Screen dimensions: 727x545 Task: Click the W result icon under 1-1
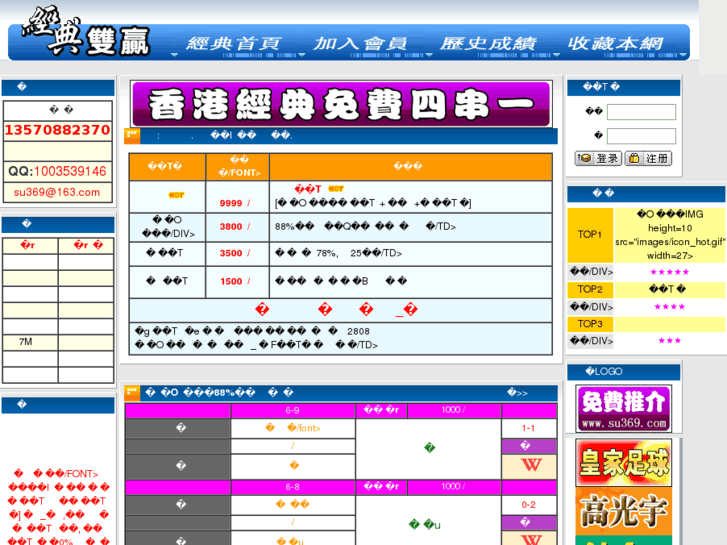pyautogui.click(x=531, y=465)
